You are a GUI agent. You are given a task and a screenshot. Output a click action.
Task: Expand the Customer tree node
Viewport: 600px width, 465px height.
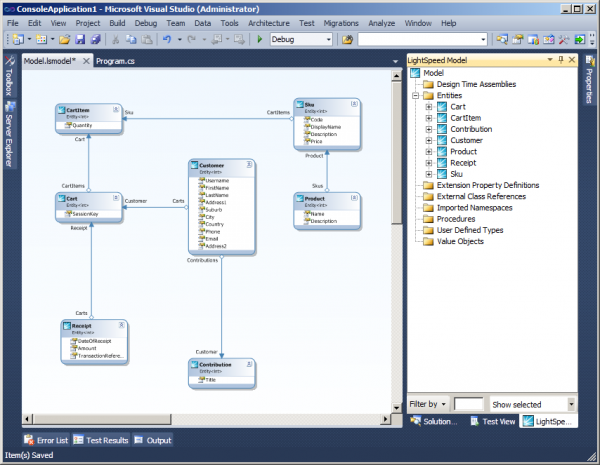click(x=429, y=140)
